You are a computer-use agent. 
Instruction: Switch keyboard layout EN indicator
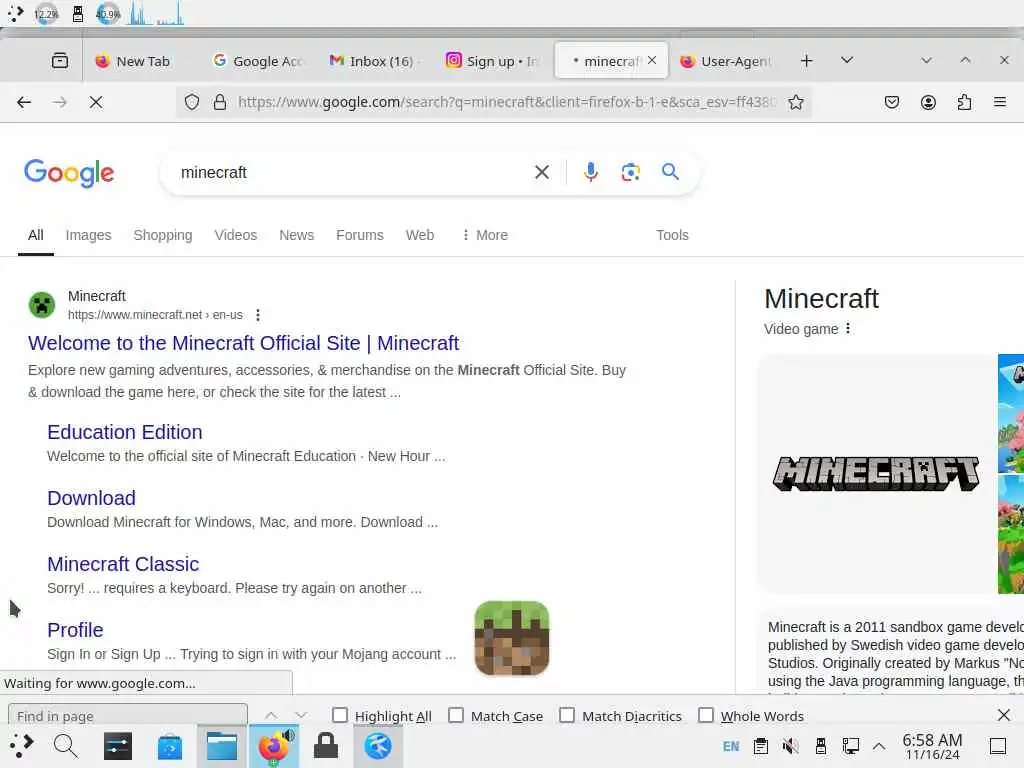(731, 746)
